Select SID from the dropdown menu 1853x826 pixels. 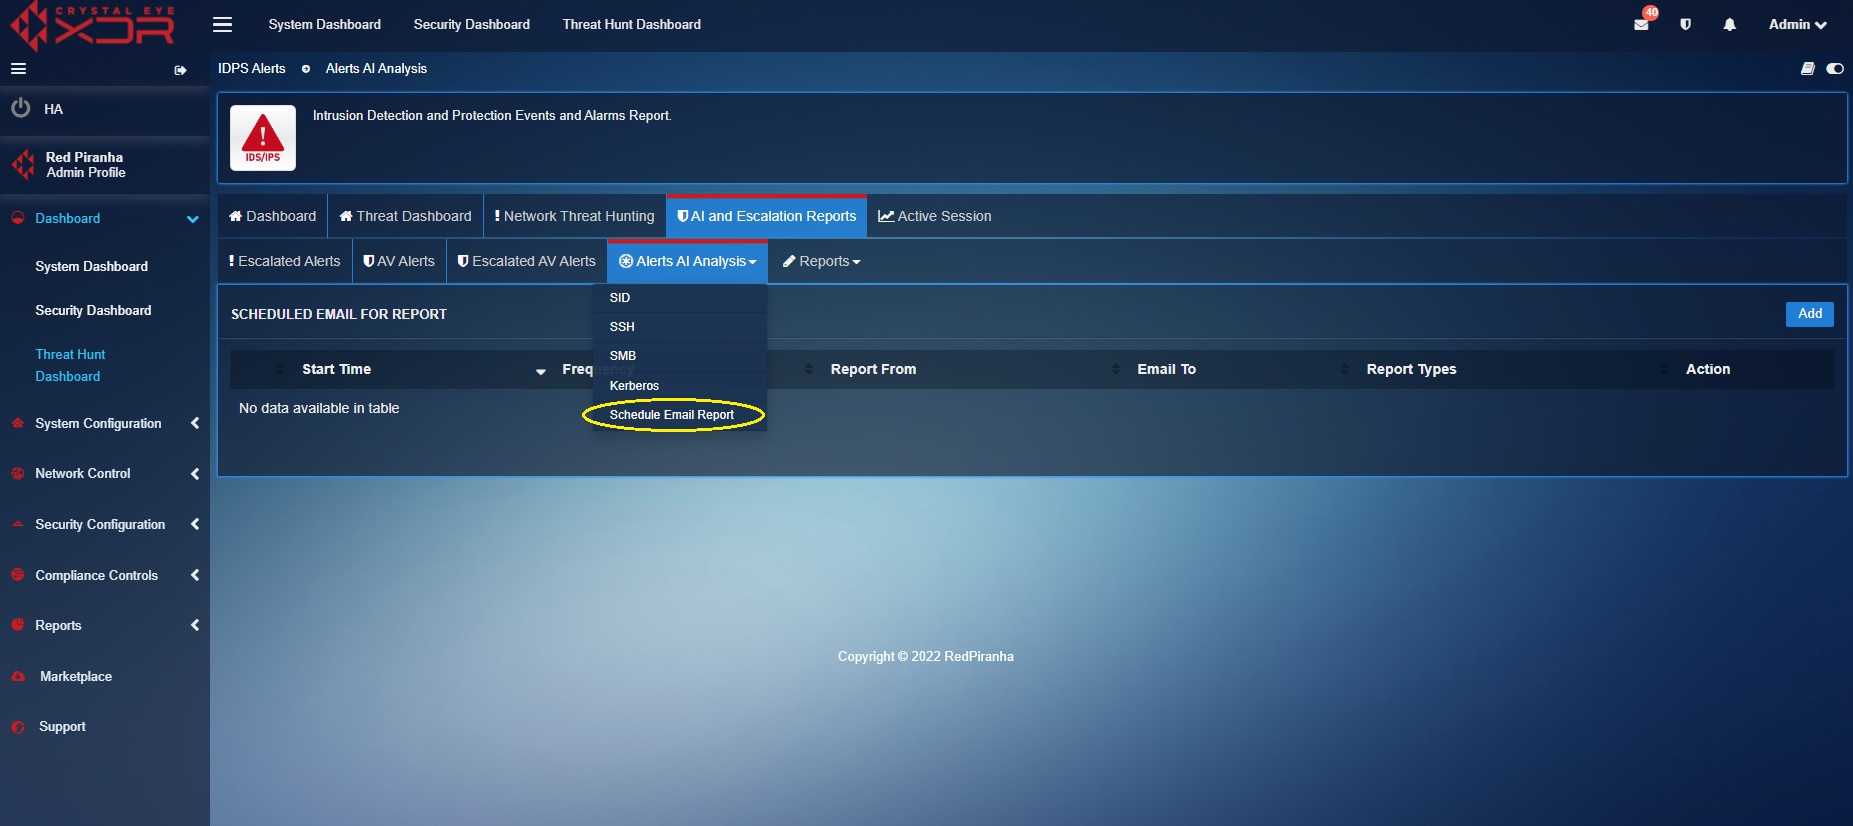(x=681, y=298)
